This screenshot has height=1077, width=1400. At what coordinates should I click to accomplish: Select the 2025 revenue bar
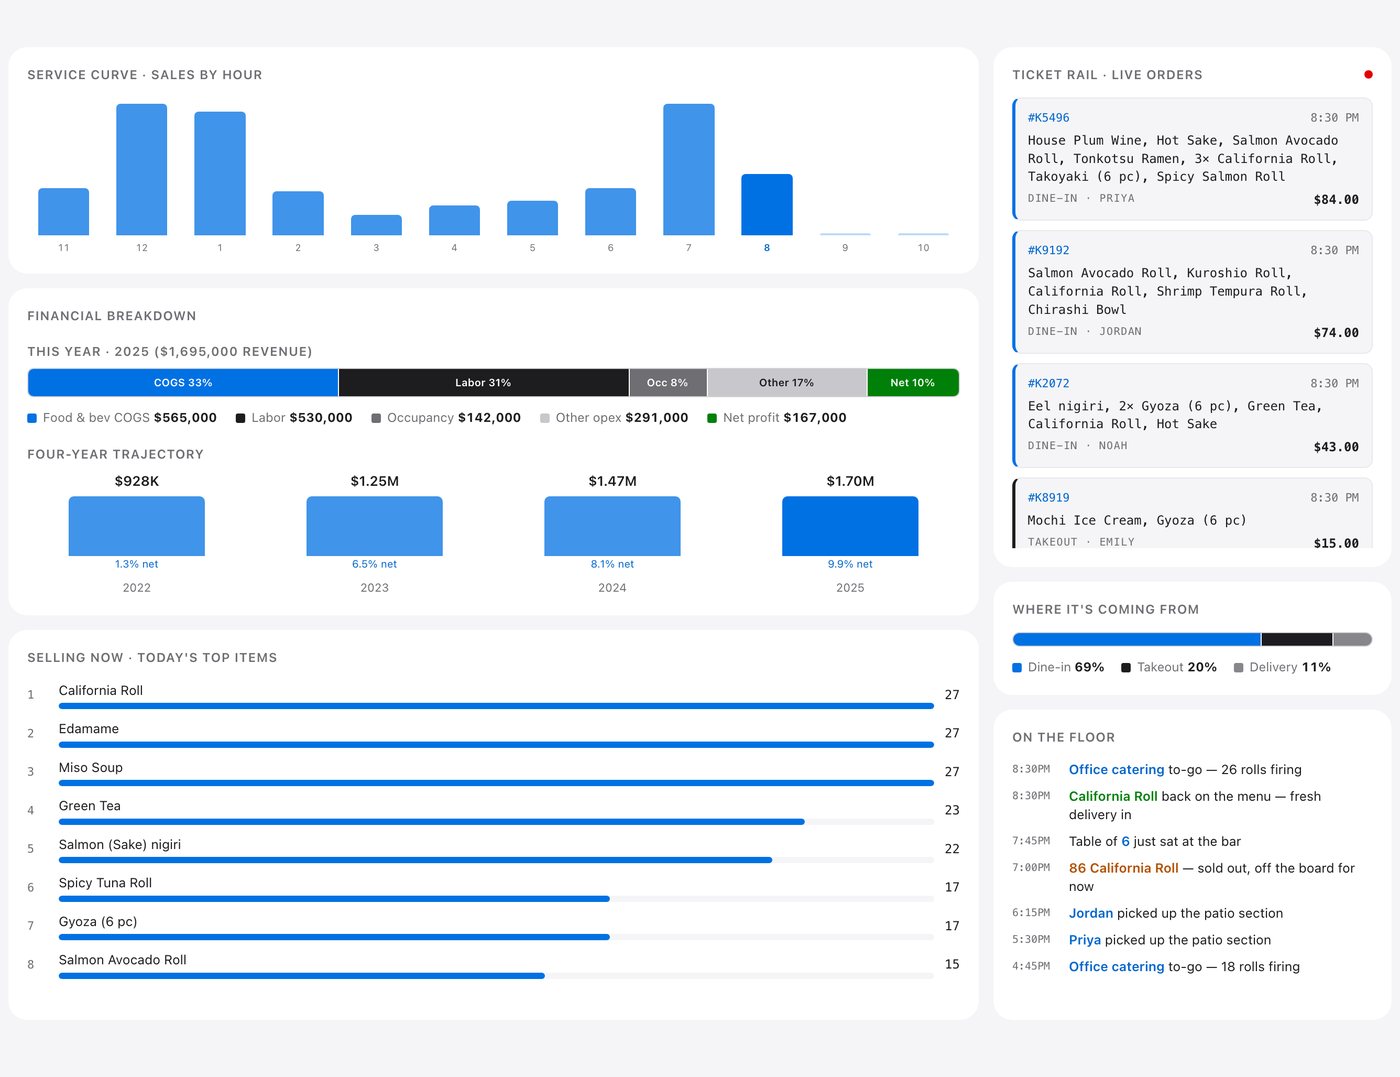tap(850, 526)
